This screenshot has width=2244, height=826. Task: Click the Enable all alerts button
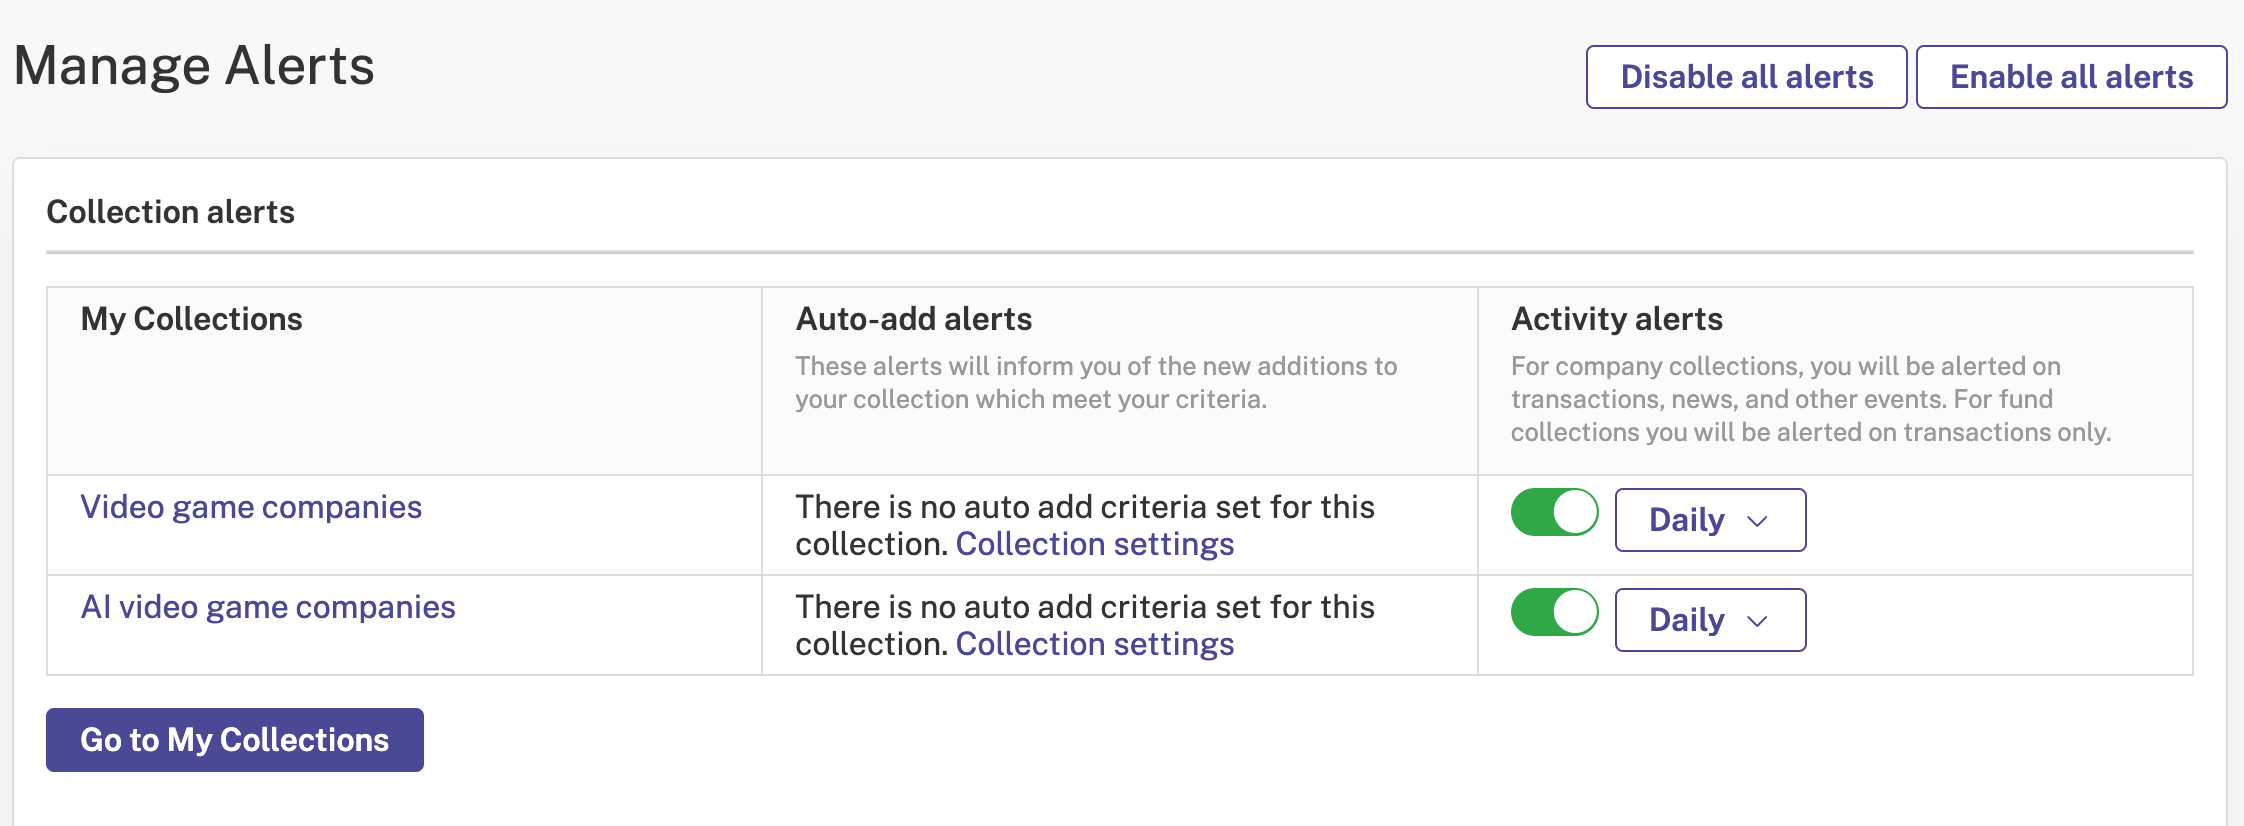point(2071,77)
